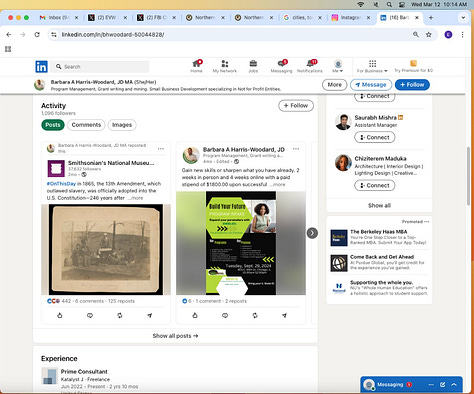
Task: Compose a new message icon
Action: 442,385
